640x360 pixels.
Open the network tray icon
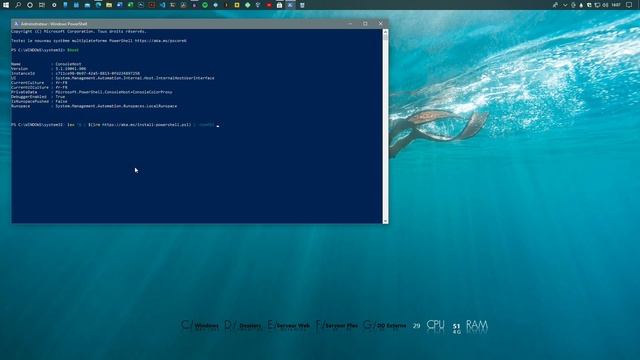pyautogui.click(x=597, y=5)
